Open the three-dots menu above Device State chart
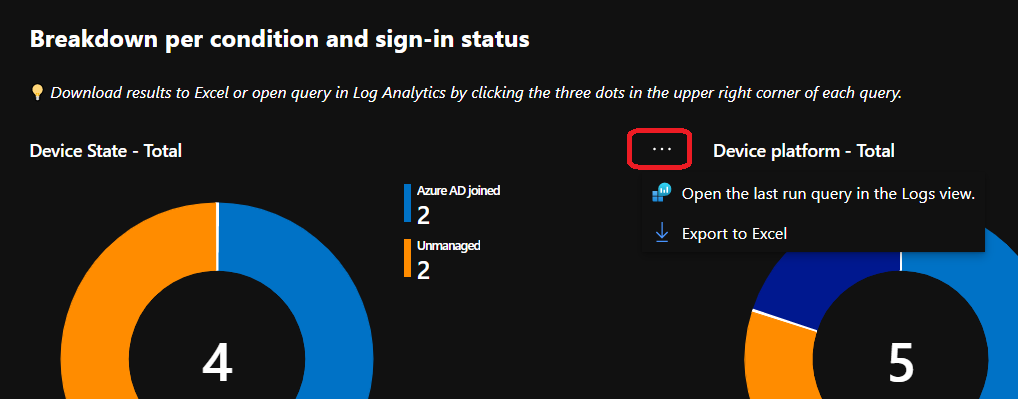1018x399 pixels. point(661,149)
